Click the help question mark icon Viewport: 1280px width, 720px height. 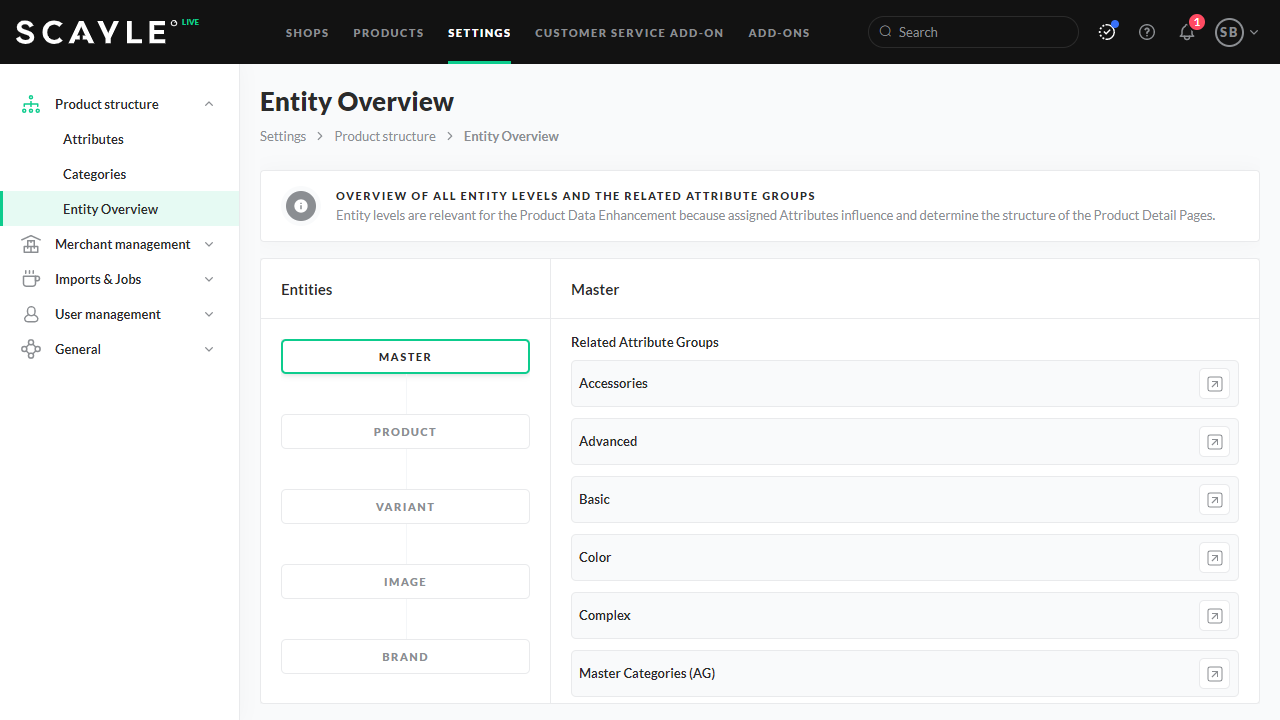pos(1147,32)
